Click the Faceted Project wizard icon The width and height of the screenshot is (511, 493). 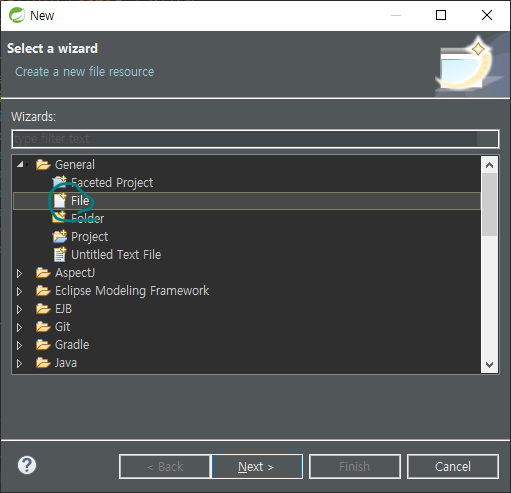[60, 182]
